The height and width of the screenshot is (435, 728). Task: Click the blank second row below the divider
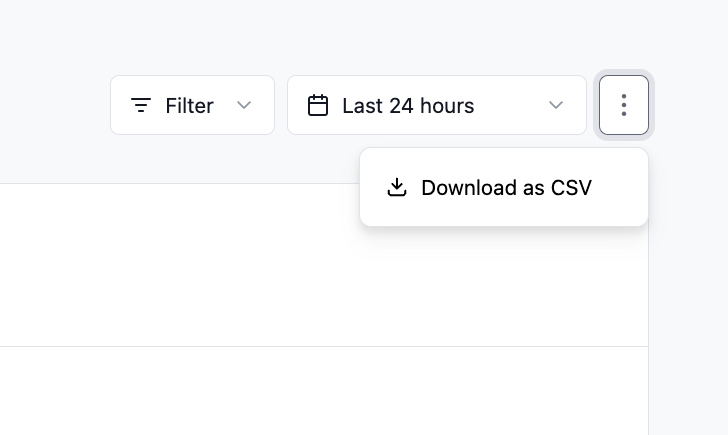[x=324, y=391]
